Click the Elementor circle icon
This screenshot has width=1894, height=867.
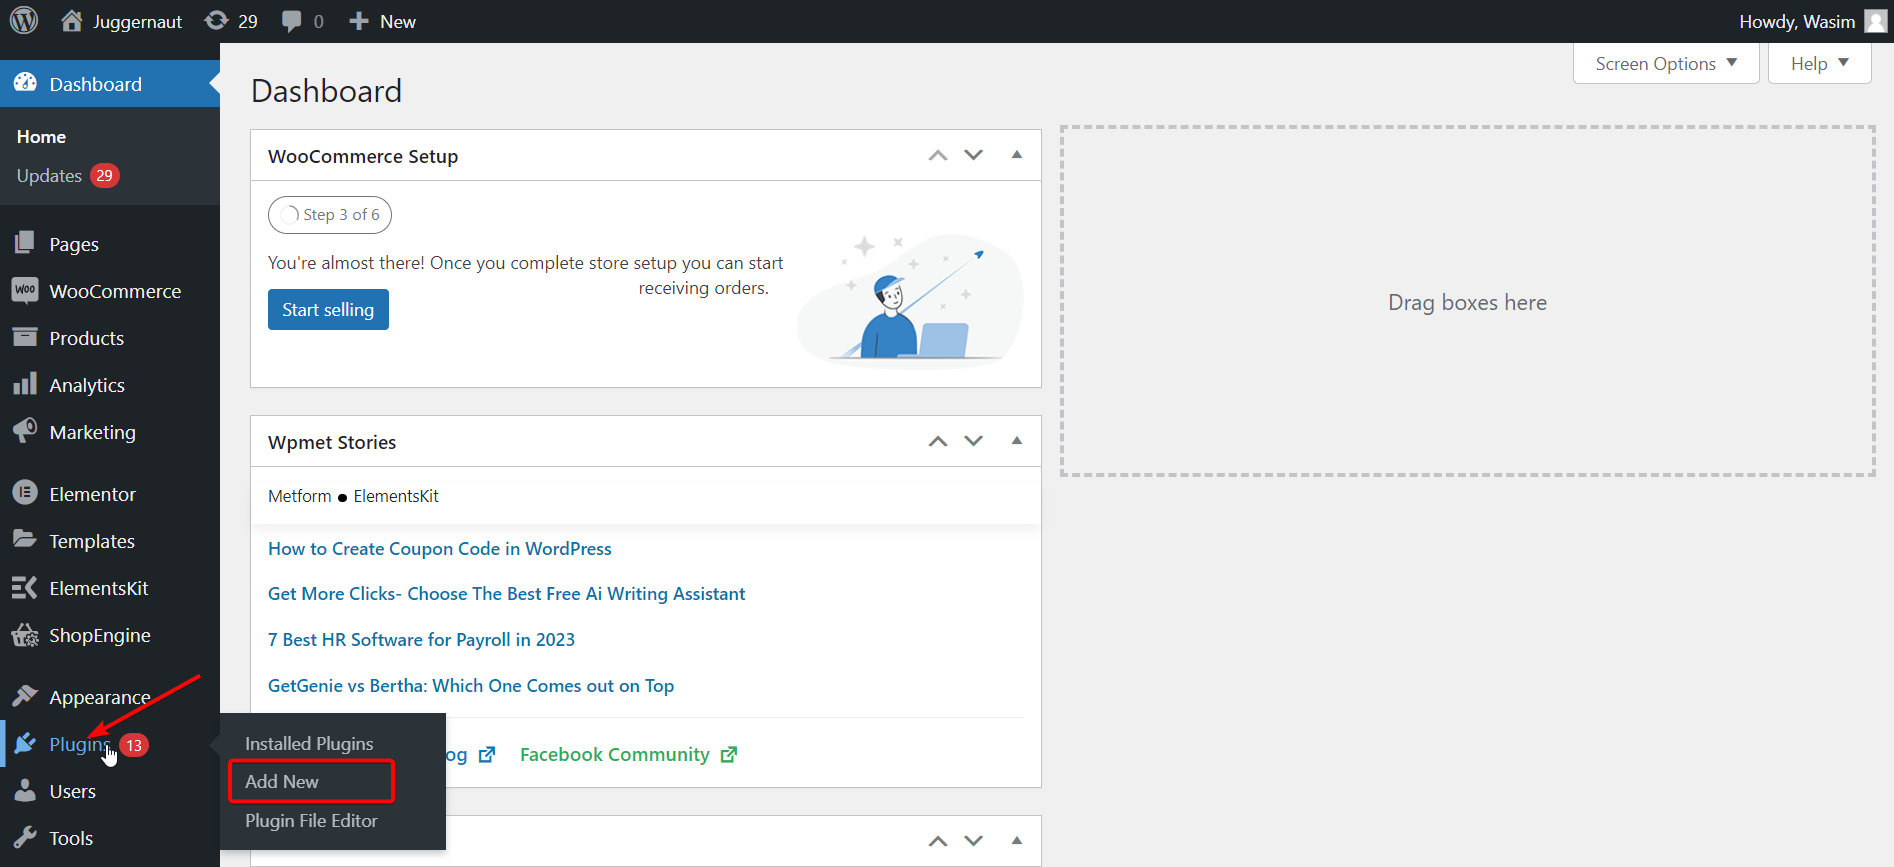[x=25, y=493]
